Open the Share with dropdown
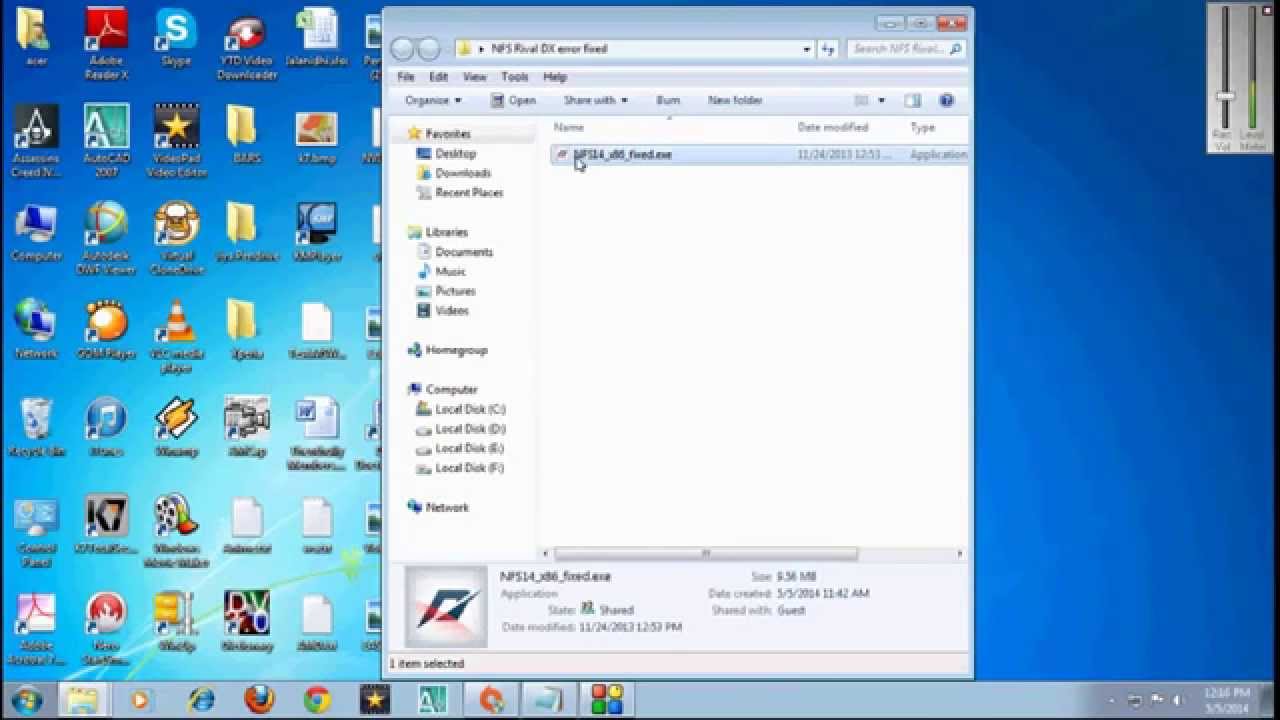 [596, 100]
